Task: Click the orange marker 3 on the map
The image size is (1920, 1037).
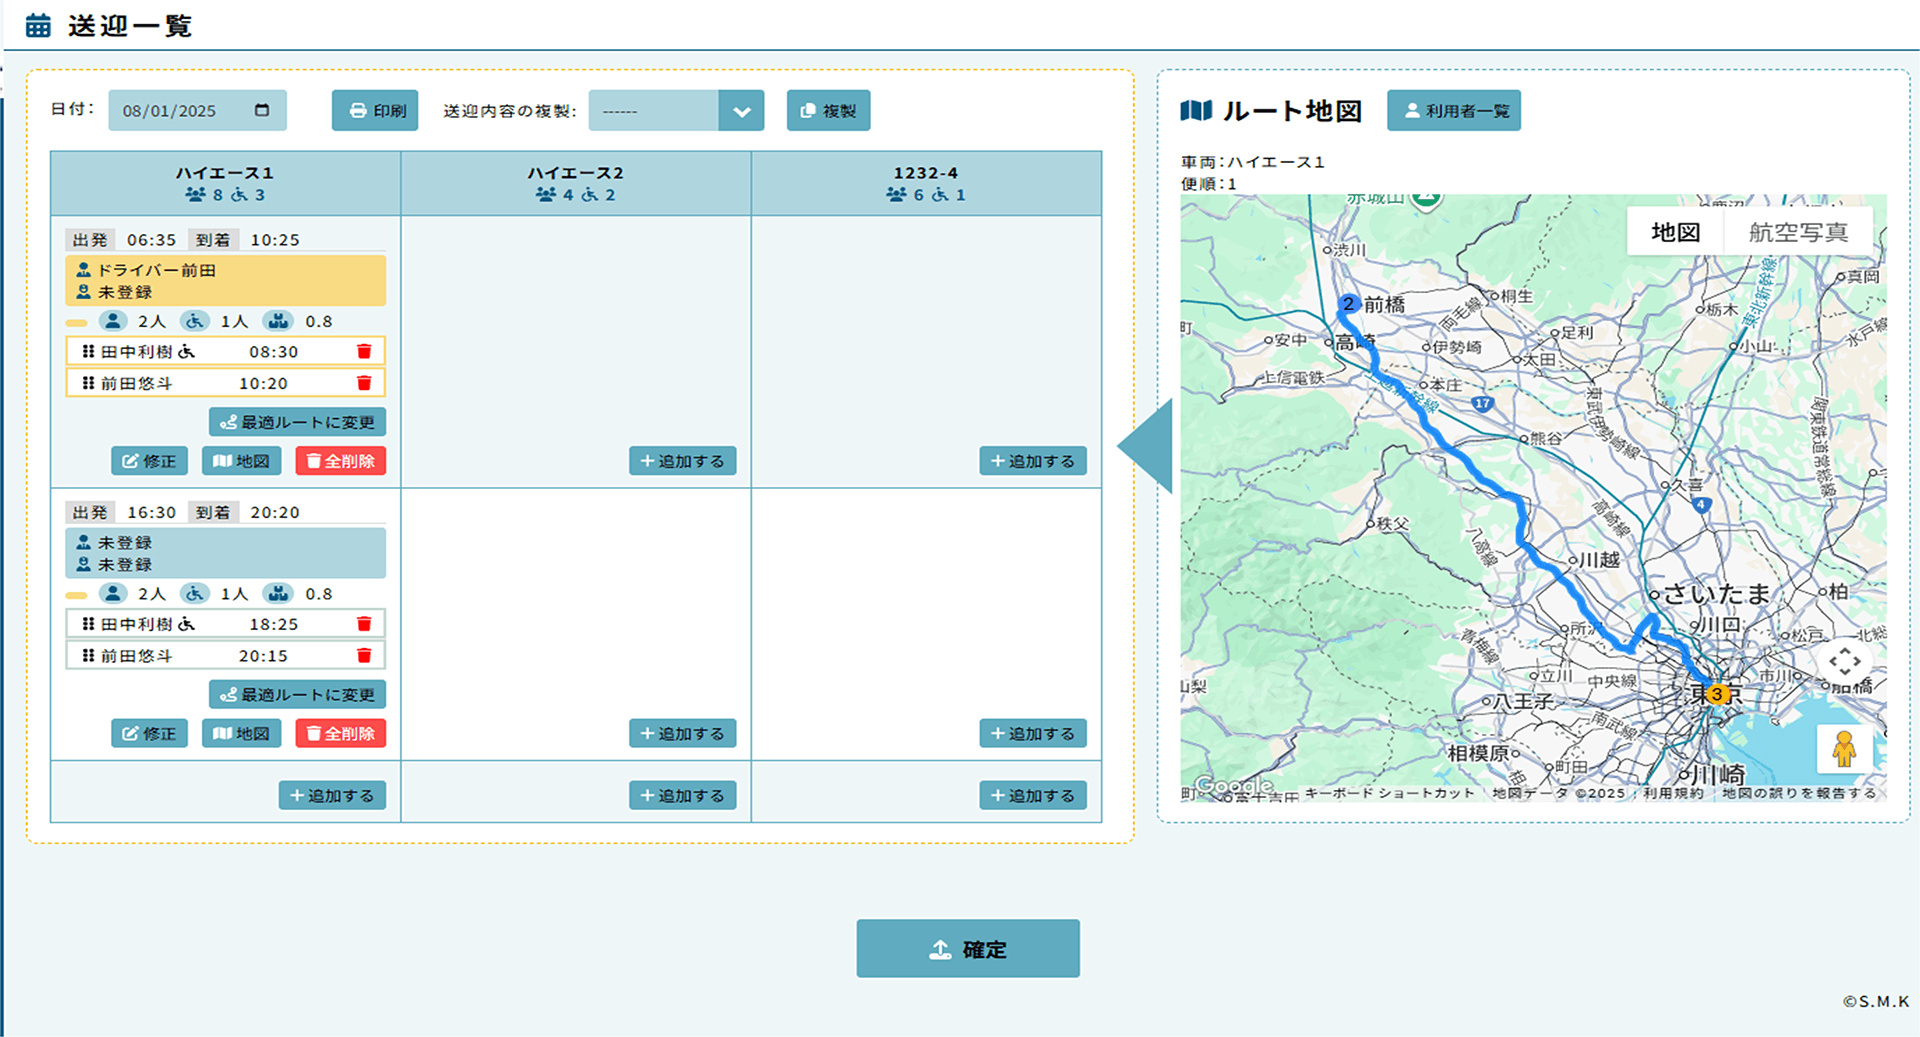Action: tap(1717, 694)
